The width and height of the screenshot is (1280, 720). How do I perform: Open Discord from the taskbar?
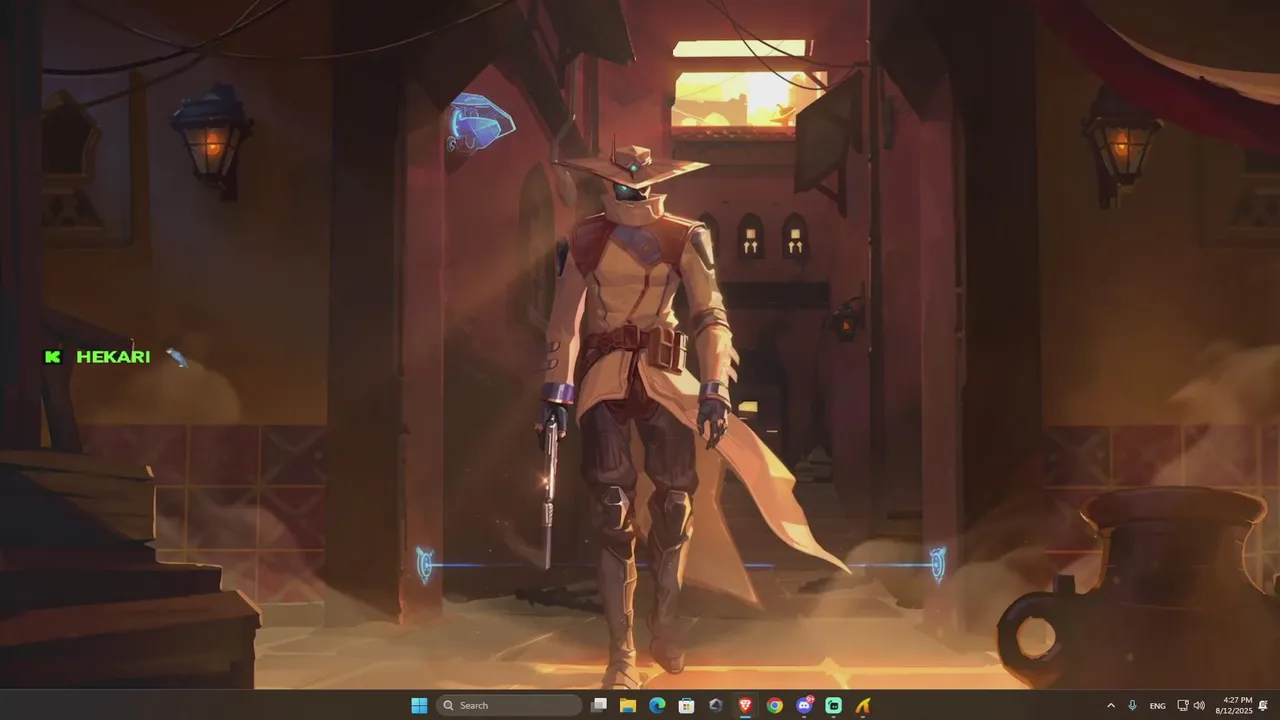pyautogui.click(x=804, y=705)
